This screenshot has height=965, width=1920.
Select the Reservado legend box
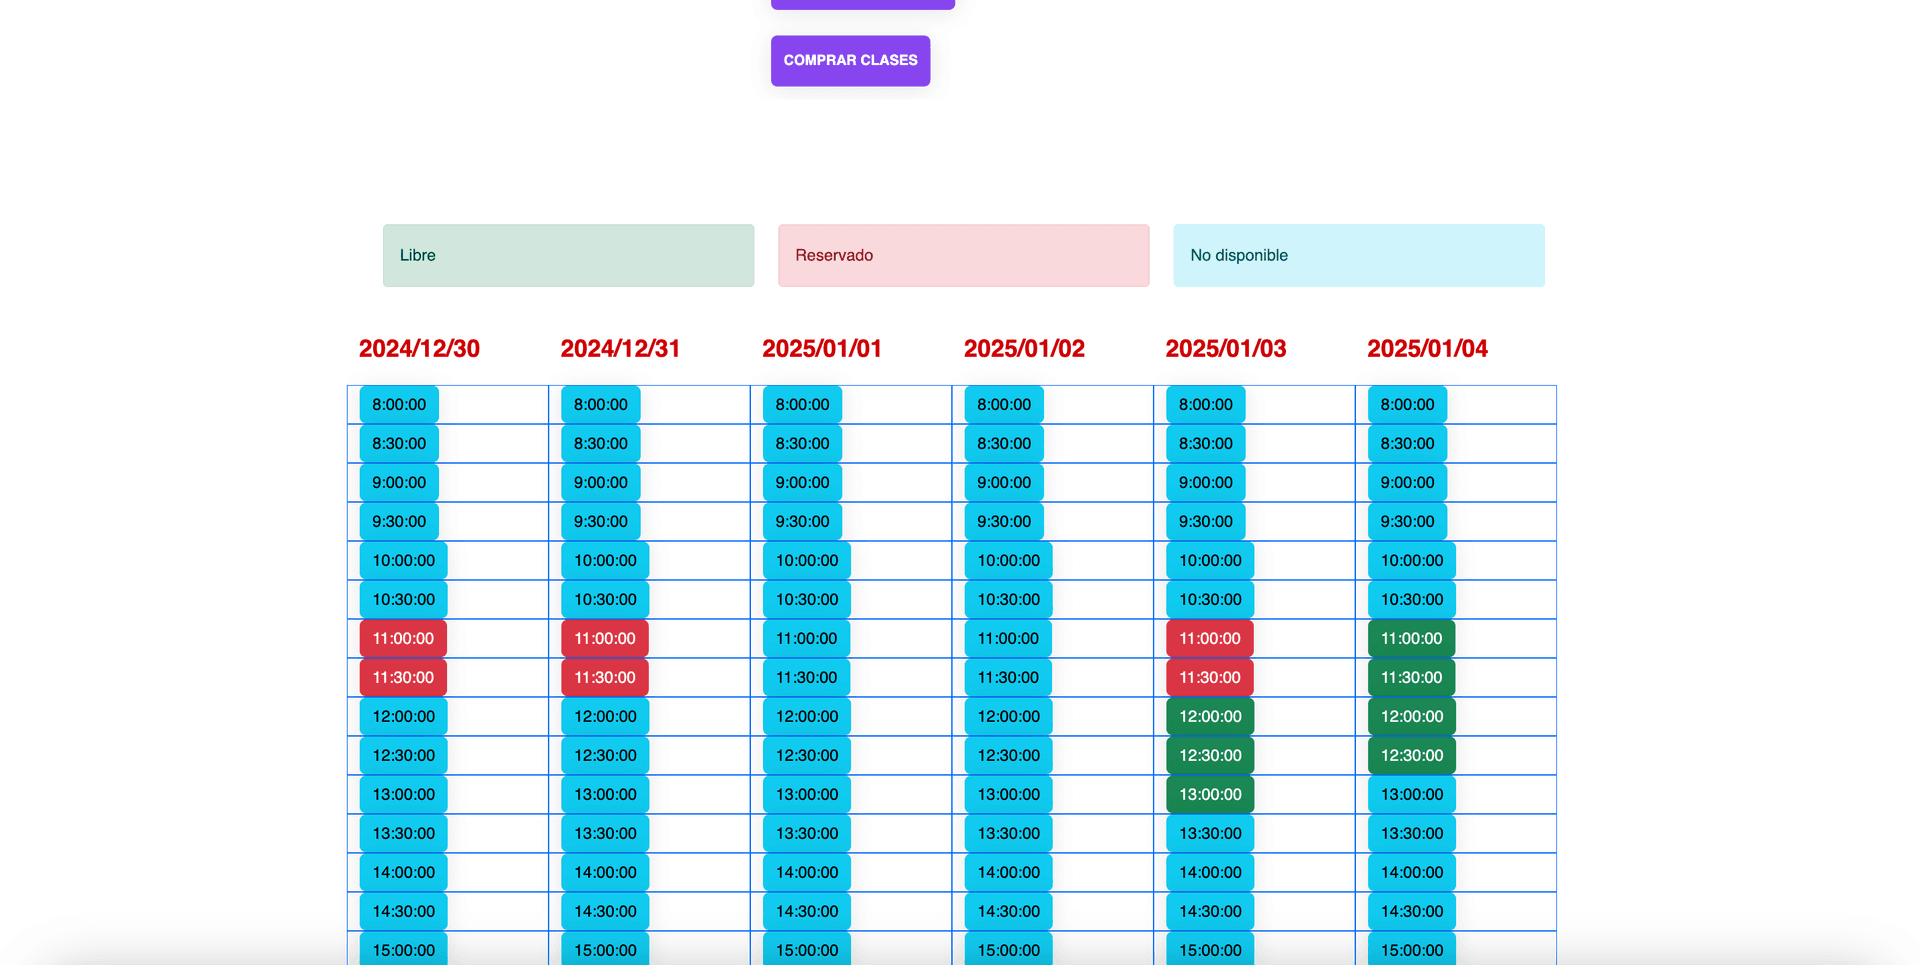962,255
